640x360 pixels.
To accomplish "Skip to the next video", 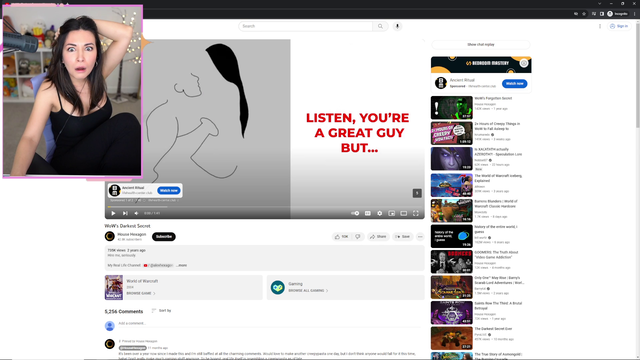I will (125, 213).
